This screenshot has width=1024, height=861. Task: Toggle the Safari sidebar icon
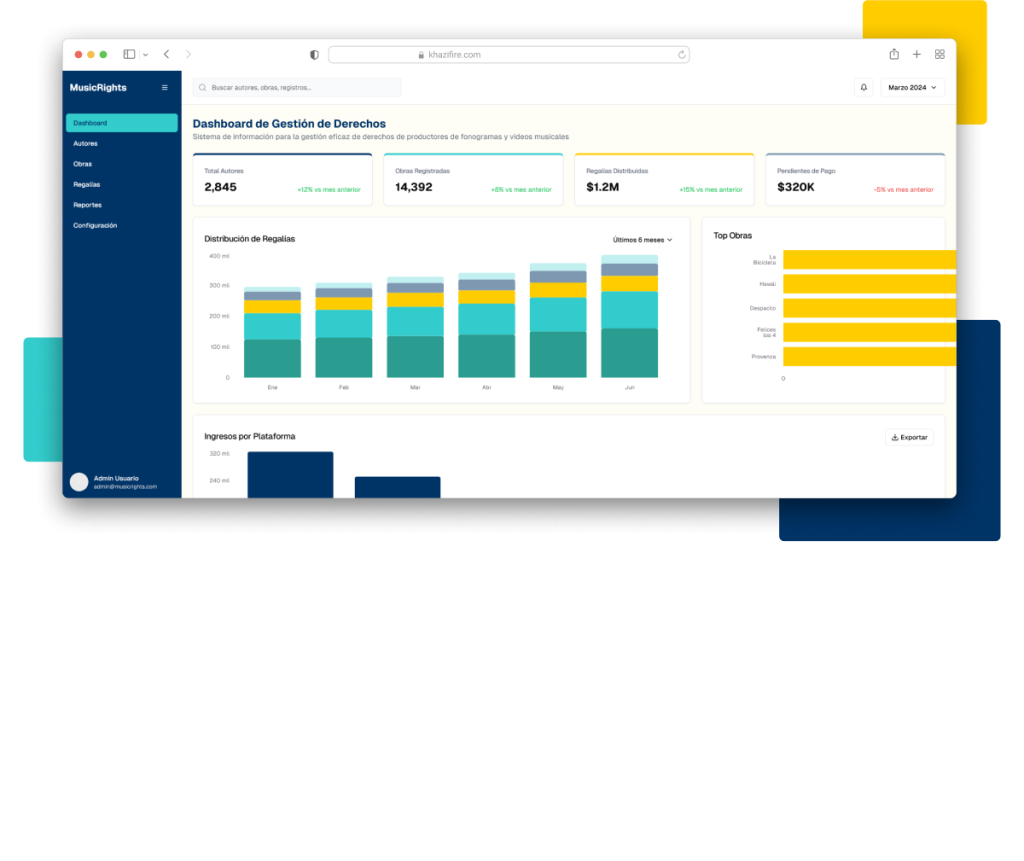[129, 54]
